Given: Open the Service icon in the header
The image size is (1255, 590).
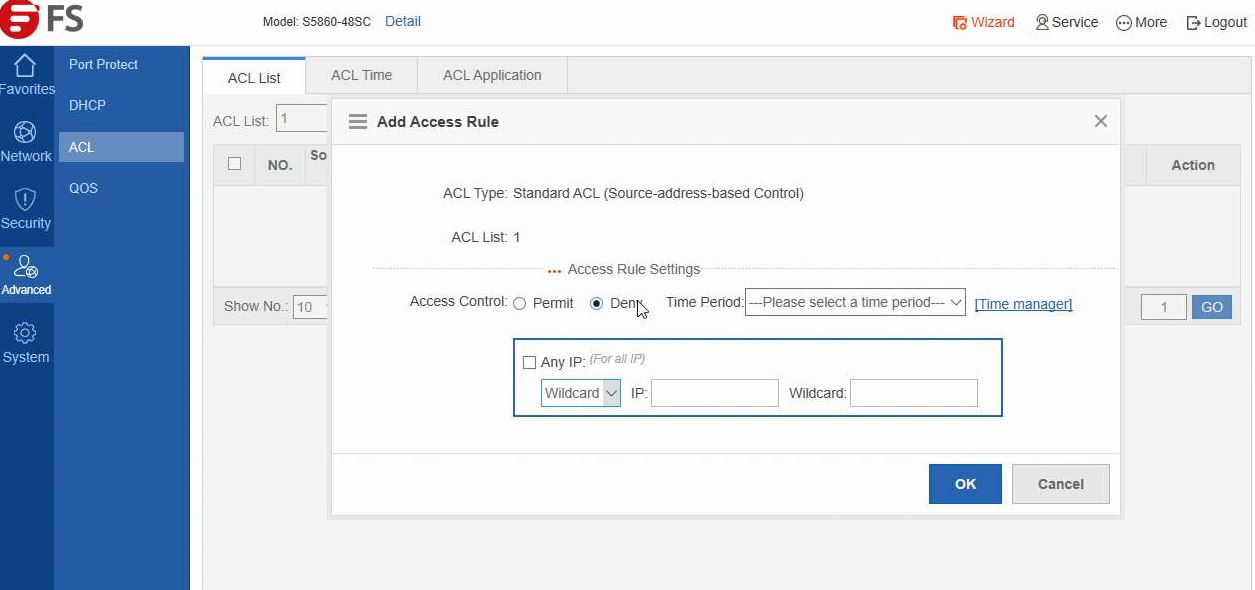Looking at the screenshot, I should click(x=1042, y=22).
